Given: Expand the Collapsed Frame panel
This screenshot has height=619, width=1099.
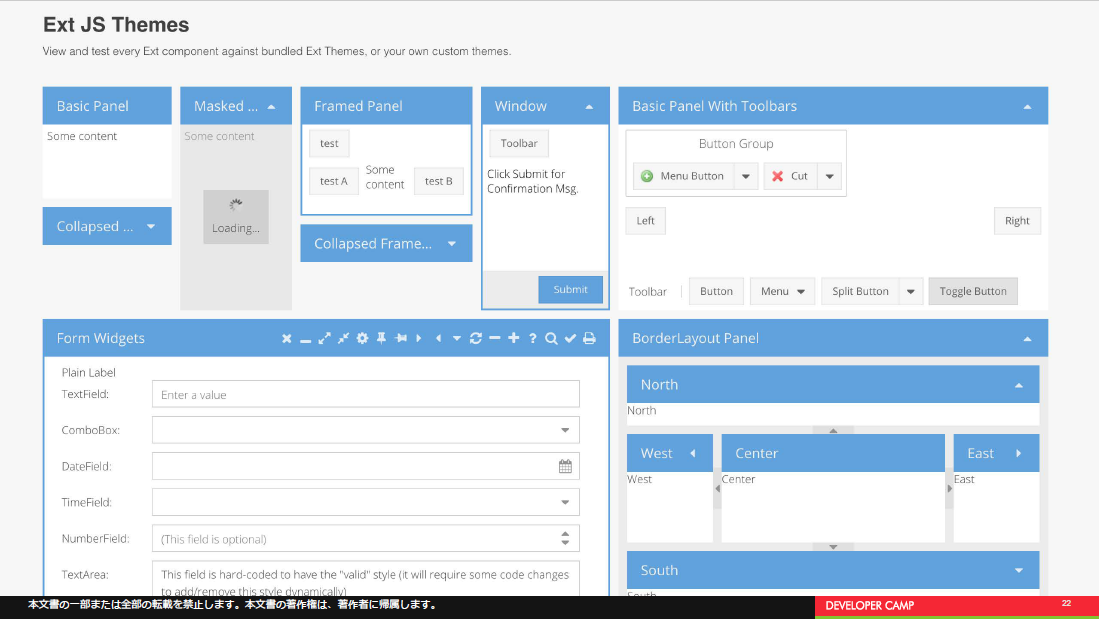Looking at the screenshot, I should pos(451,244).
